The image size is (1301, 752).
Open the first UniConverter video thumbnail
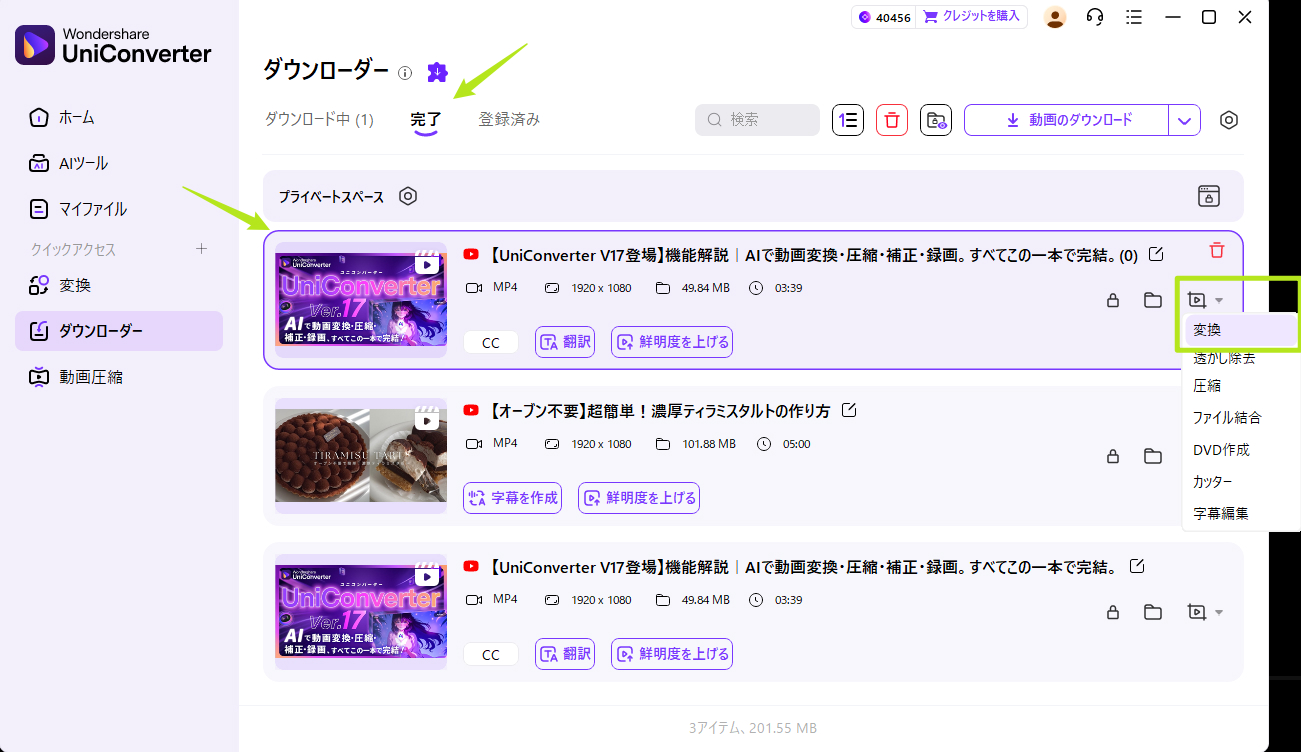(x=360, y=299)
